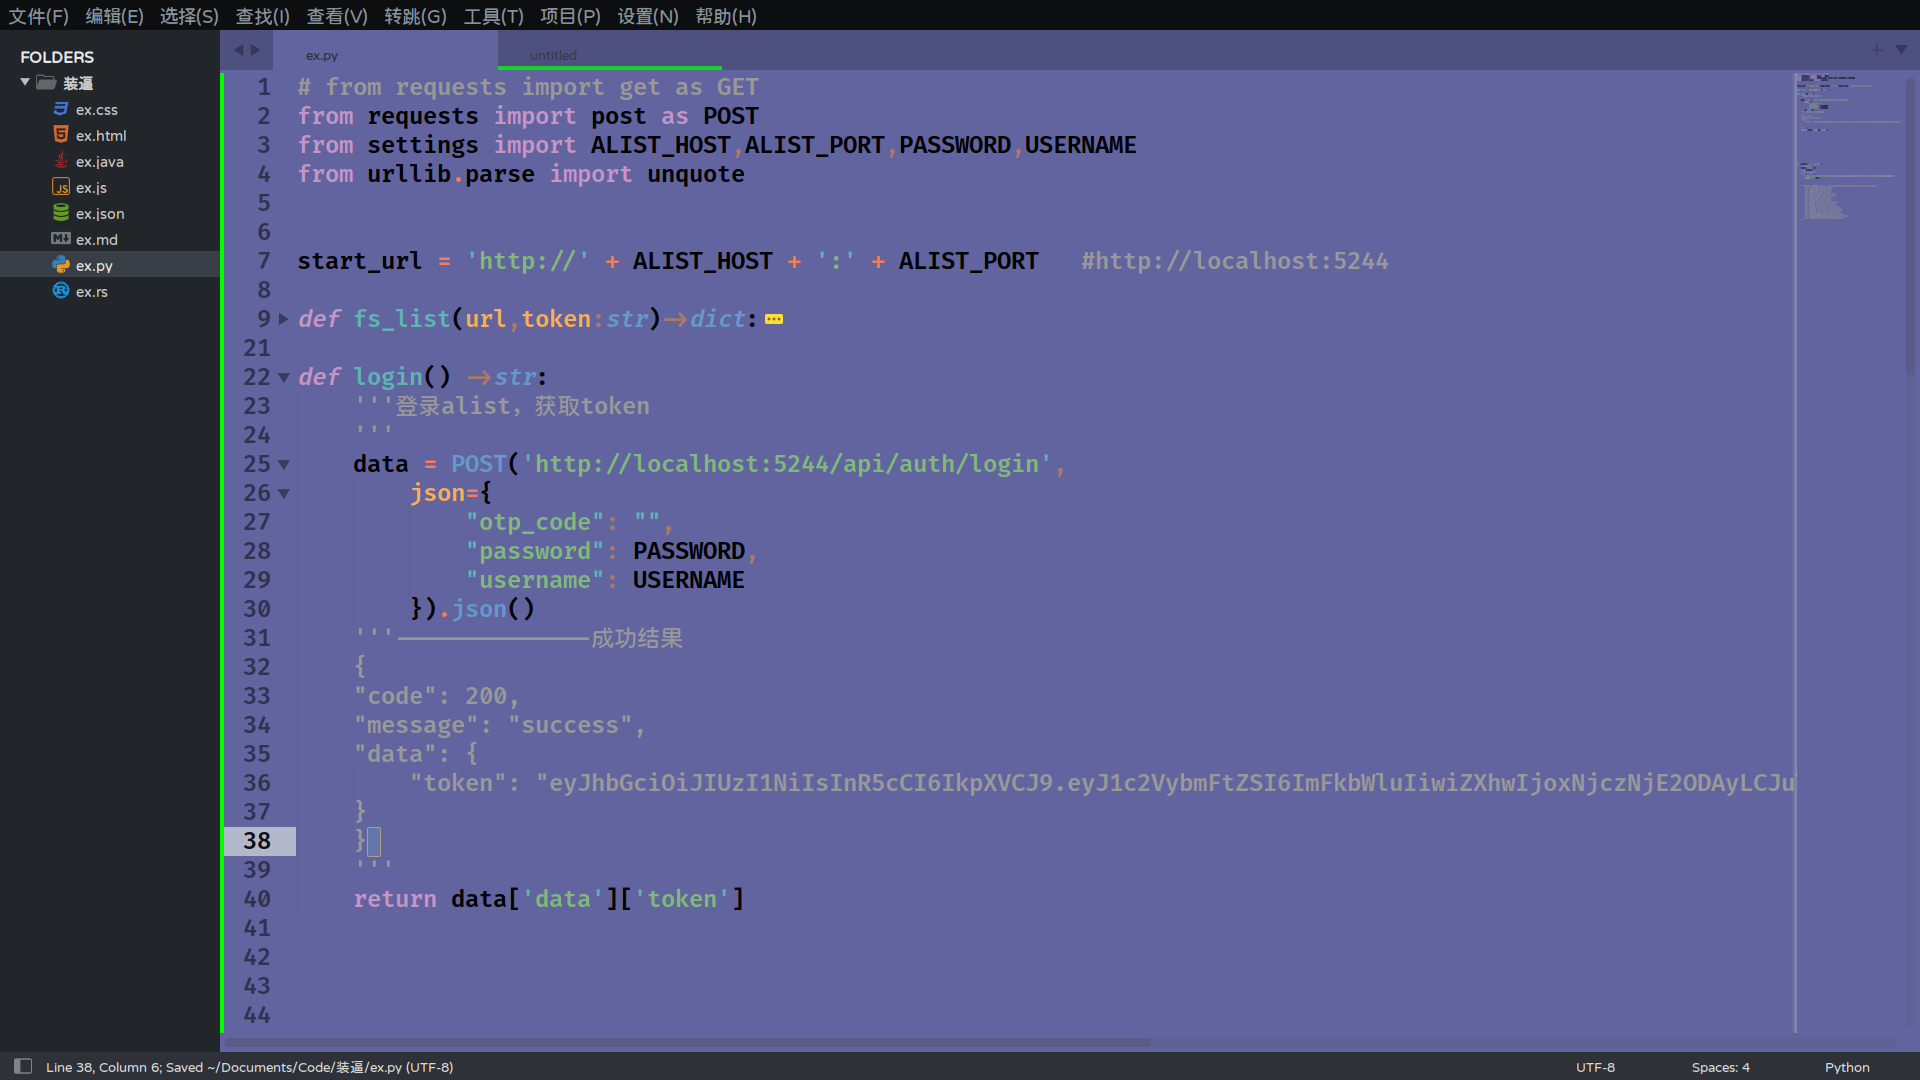Viewport: 1920px width, 1080px height.
Task: Toggle side bar via status bar icon
Action: coord(23,1066)
